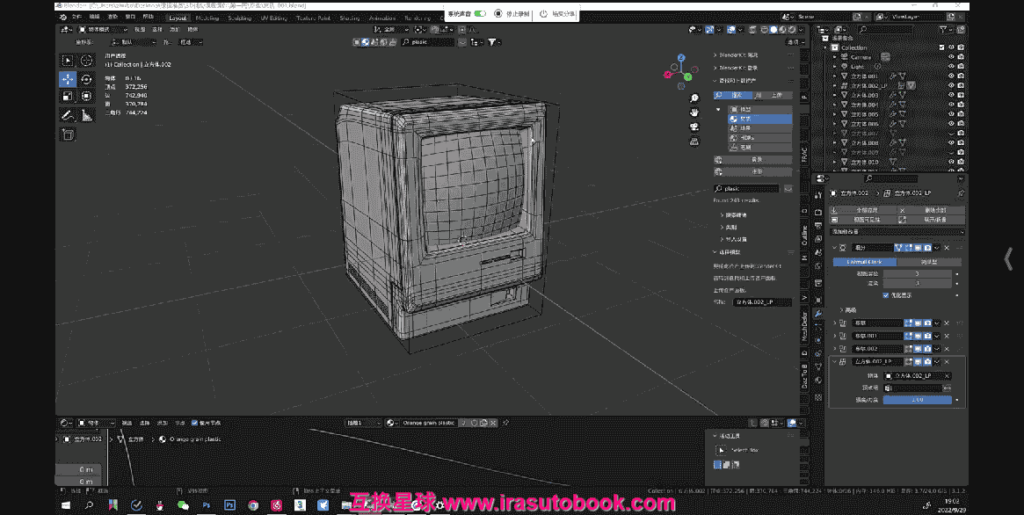Image resolution: width=1024 pixels, height=515 pixels.
Task: Activate the Transform tool
Action: pos(86,97)
